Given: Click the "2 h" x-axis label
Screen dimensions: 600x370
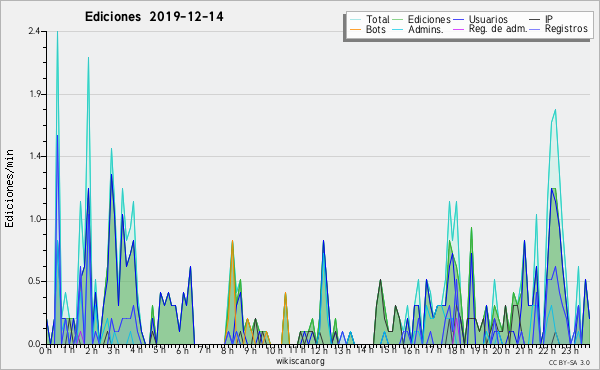Looking at the screenshot, I should click(x=91, y=350).
